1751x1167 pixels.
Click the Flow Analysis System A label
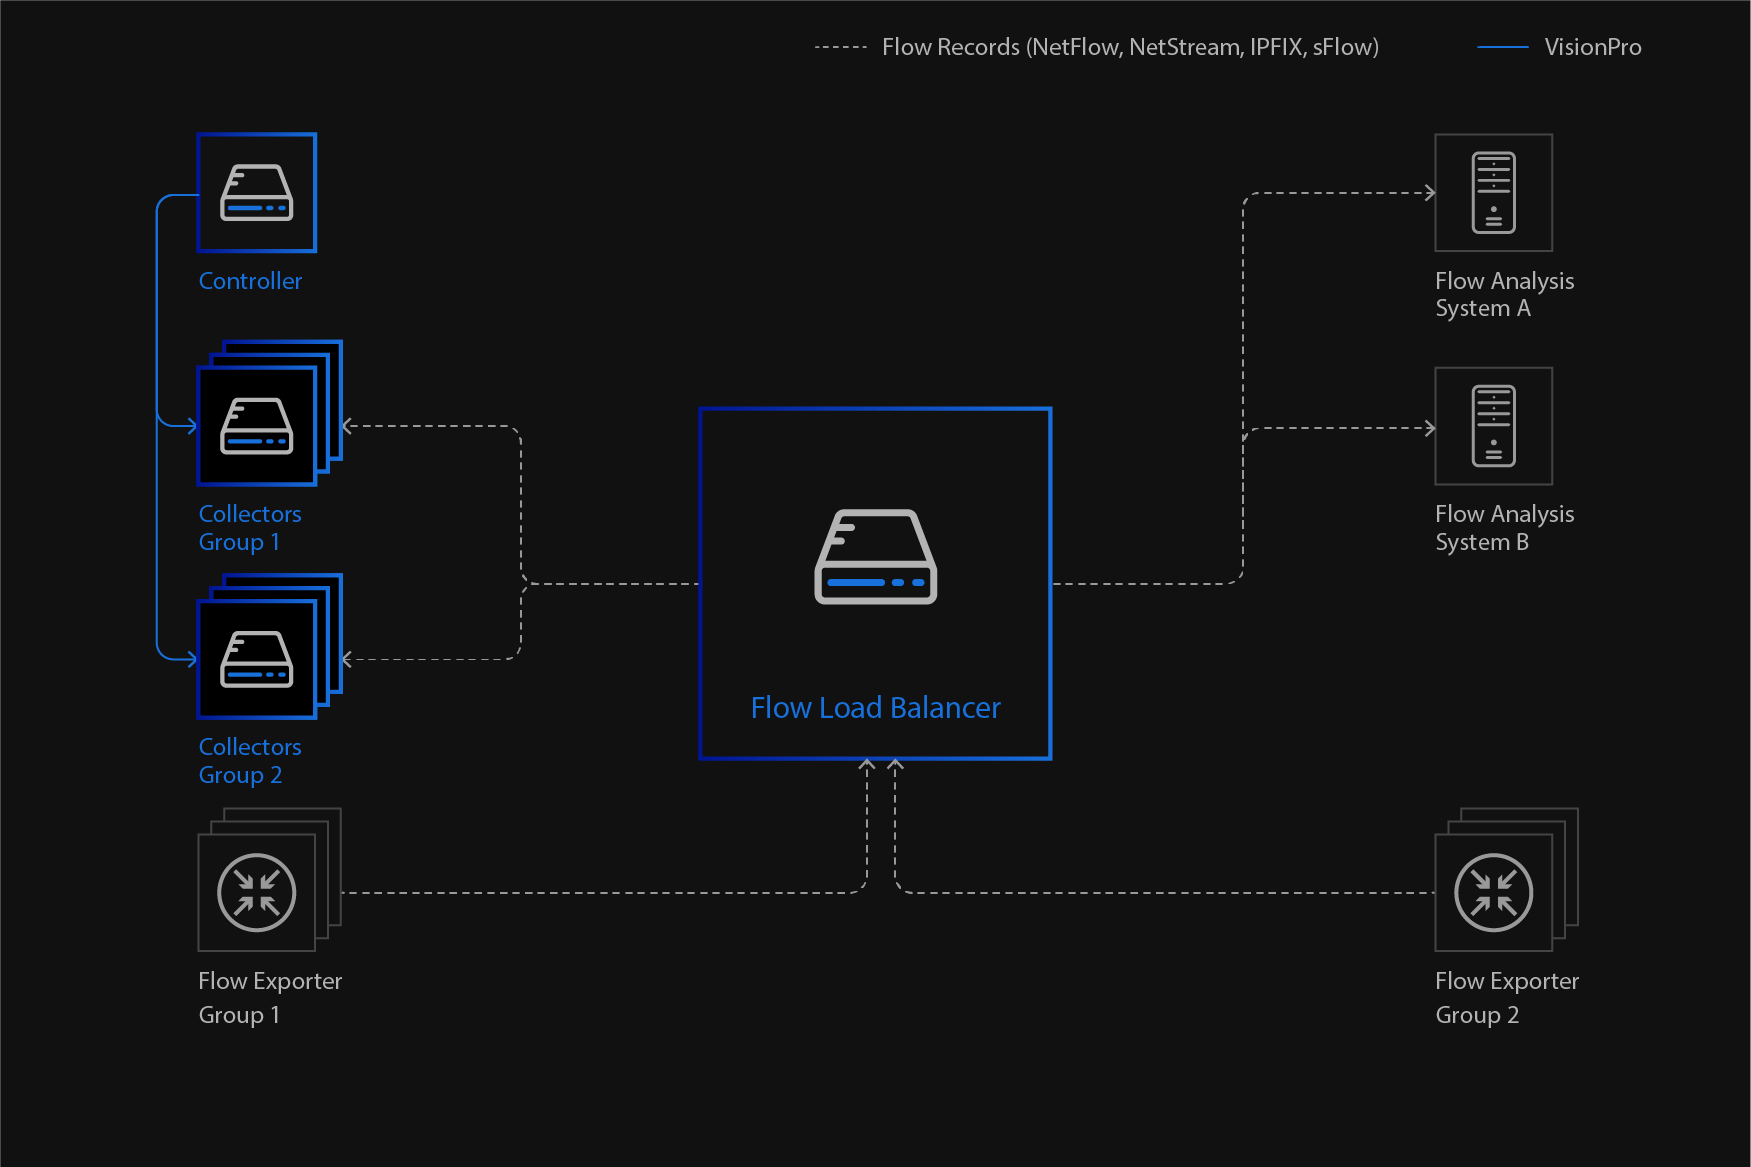click(1504, 295)
